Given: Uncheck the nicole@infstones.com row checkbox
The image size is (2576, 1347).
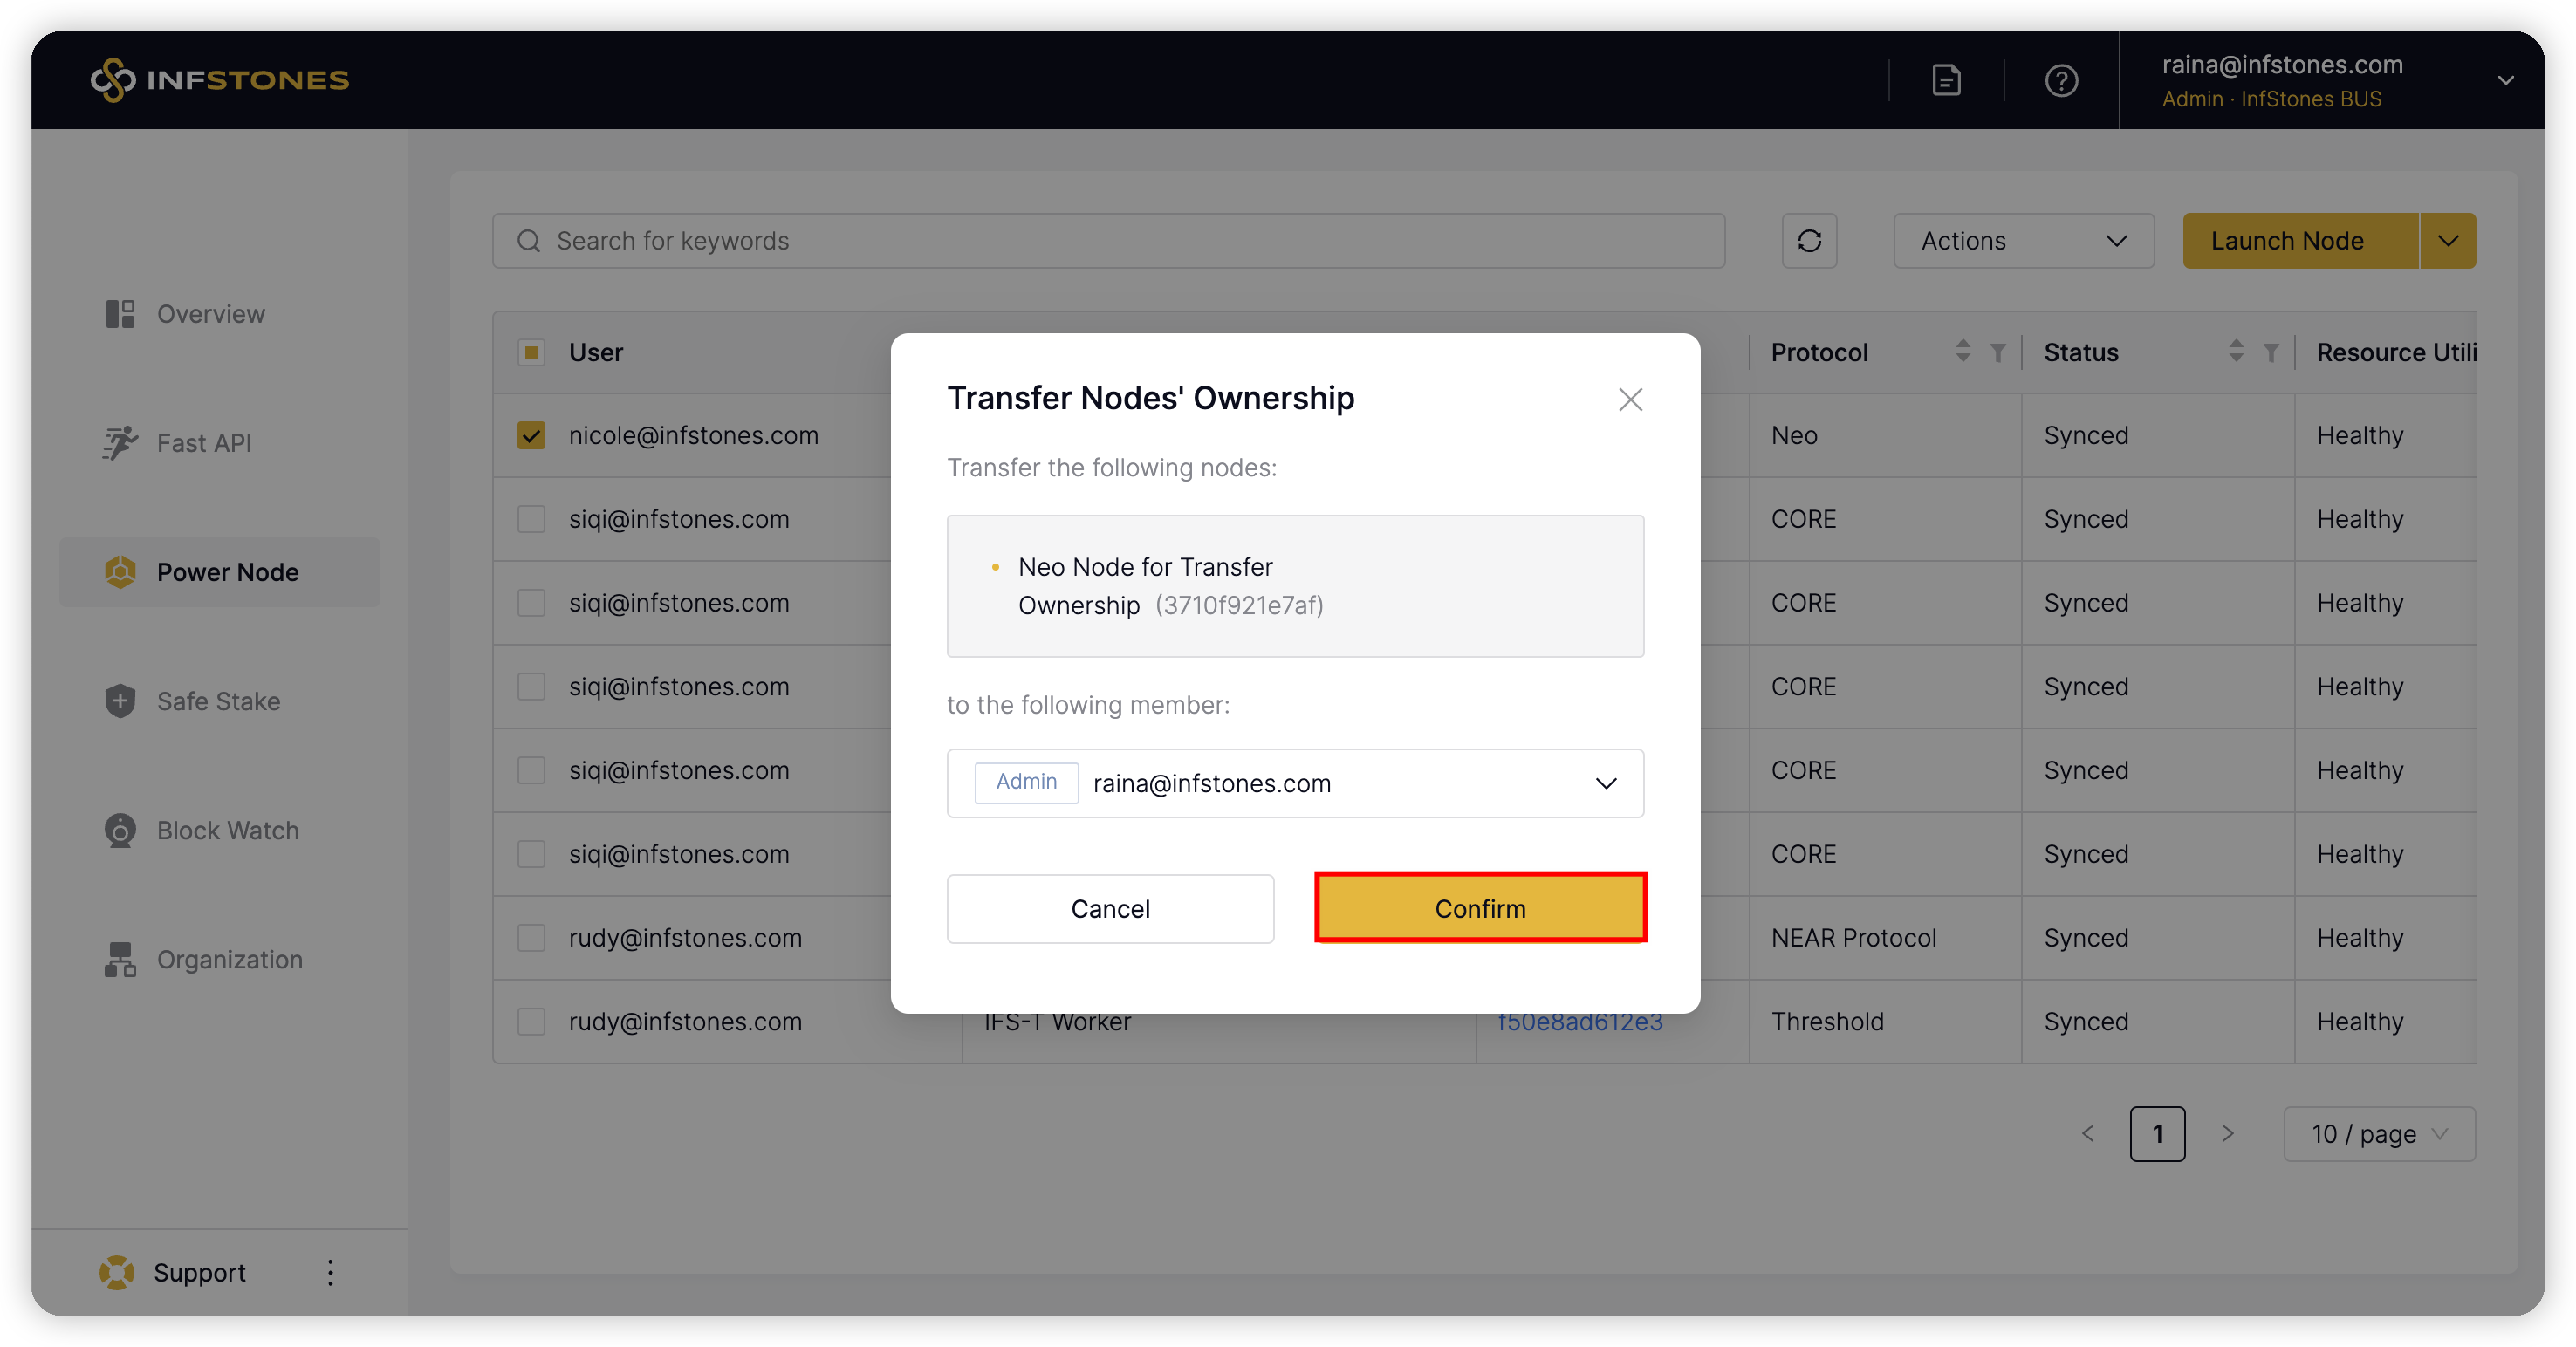Looking at the screenshot, I should [531, 436].
